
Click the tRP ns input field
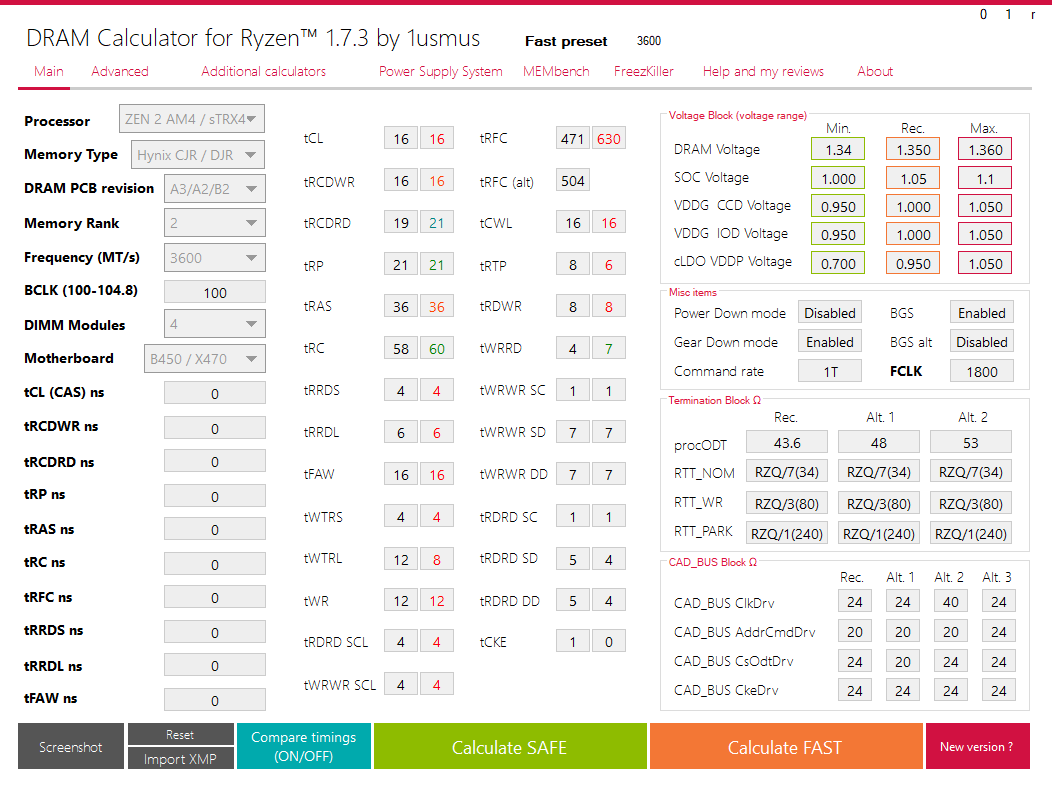tap(215, 496)
